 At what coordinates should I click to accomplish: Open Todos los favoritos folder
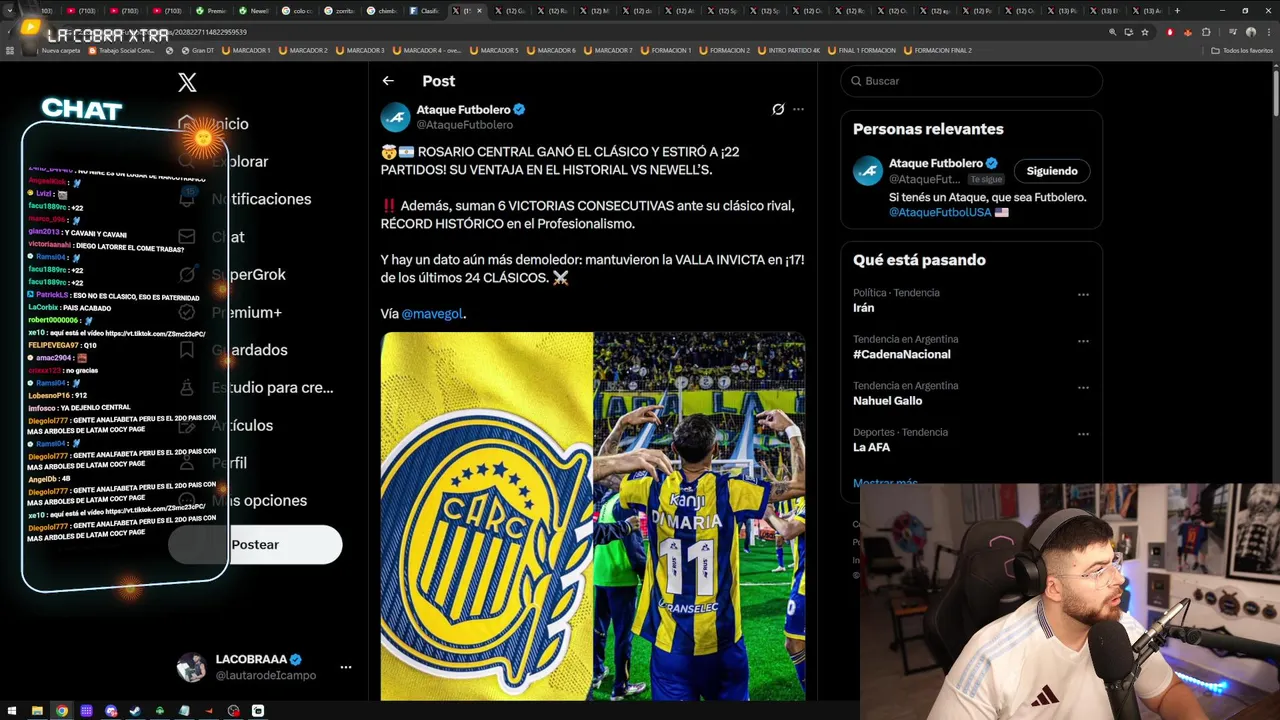(x=1243, y=50)
